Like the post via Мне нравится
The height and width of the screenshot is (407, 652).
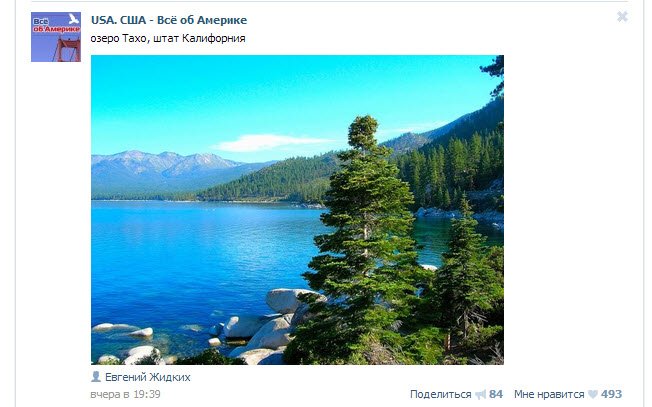point(548,394)
